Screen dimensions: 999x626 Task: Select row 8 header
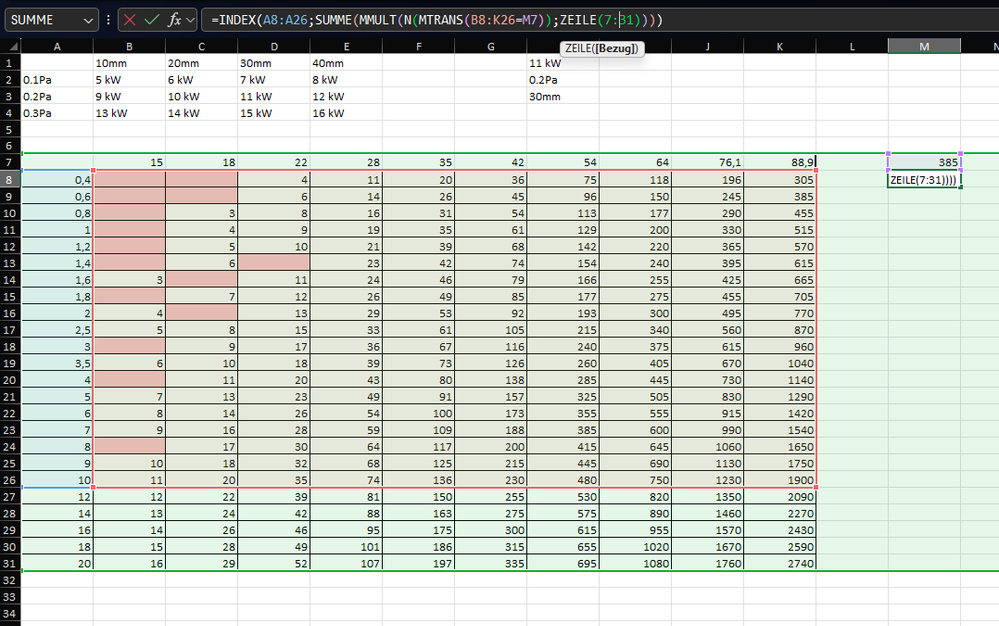[10, 180]
